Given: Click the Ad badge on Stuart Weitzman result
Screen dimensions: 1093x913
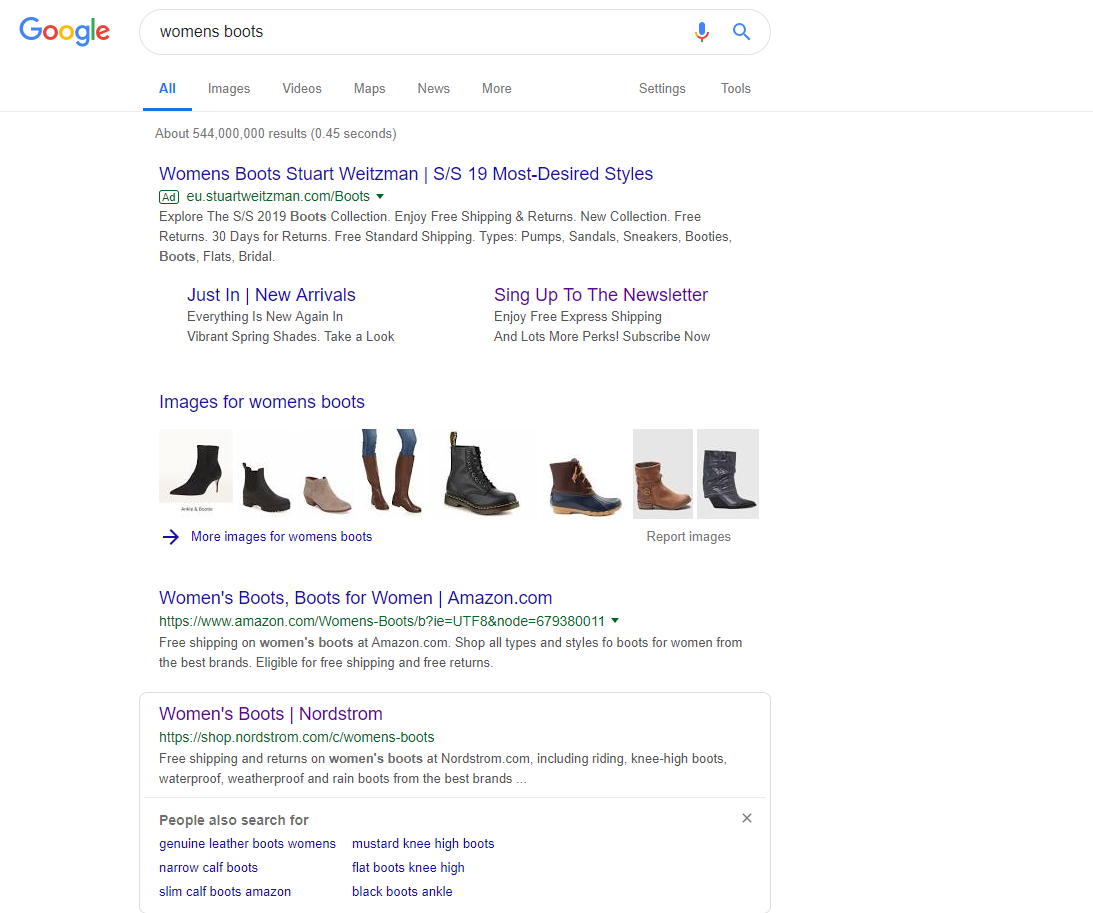Looking at the screenshot, I should tap(169, 197).
